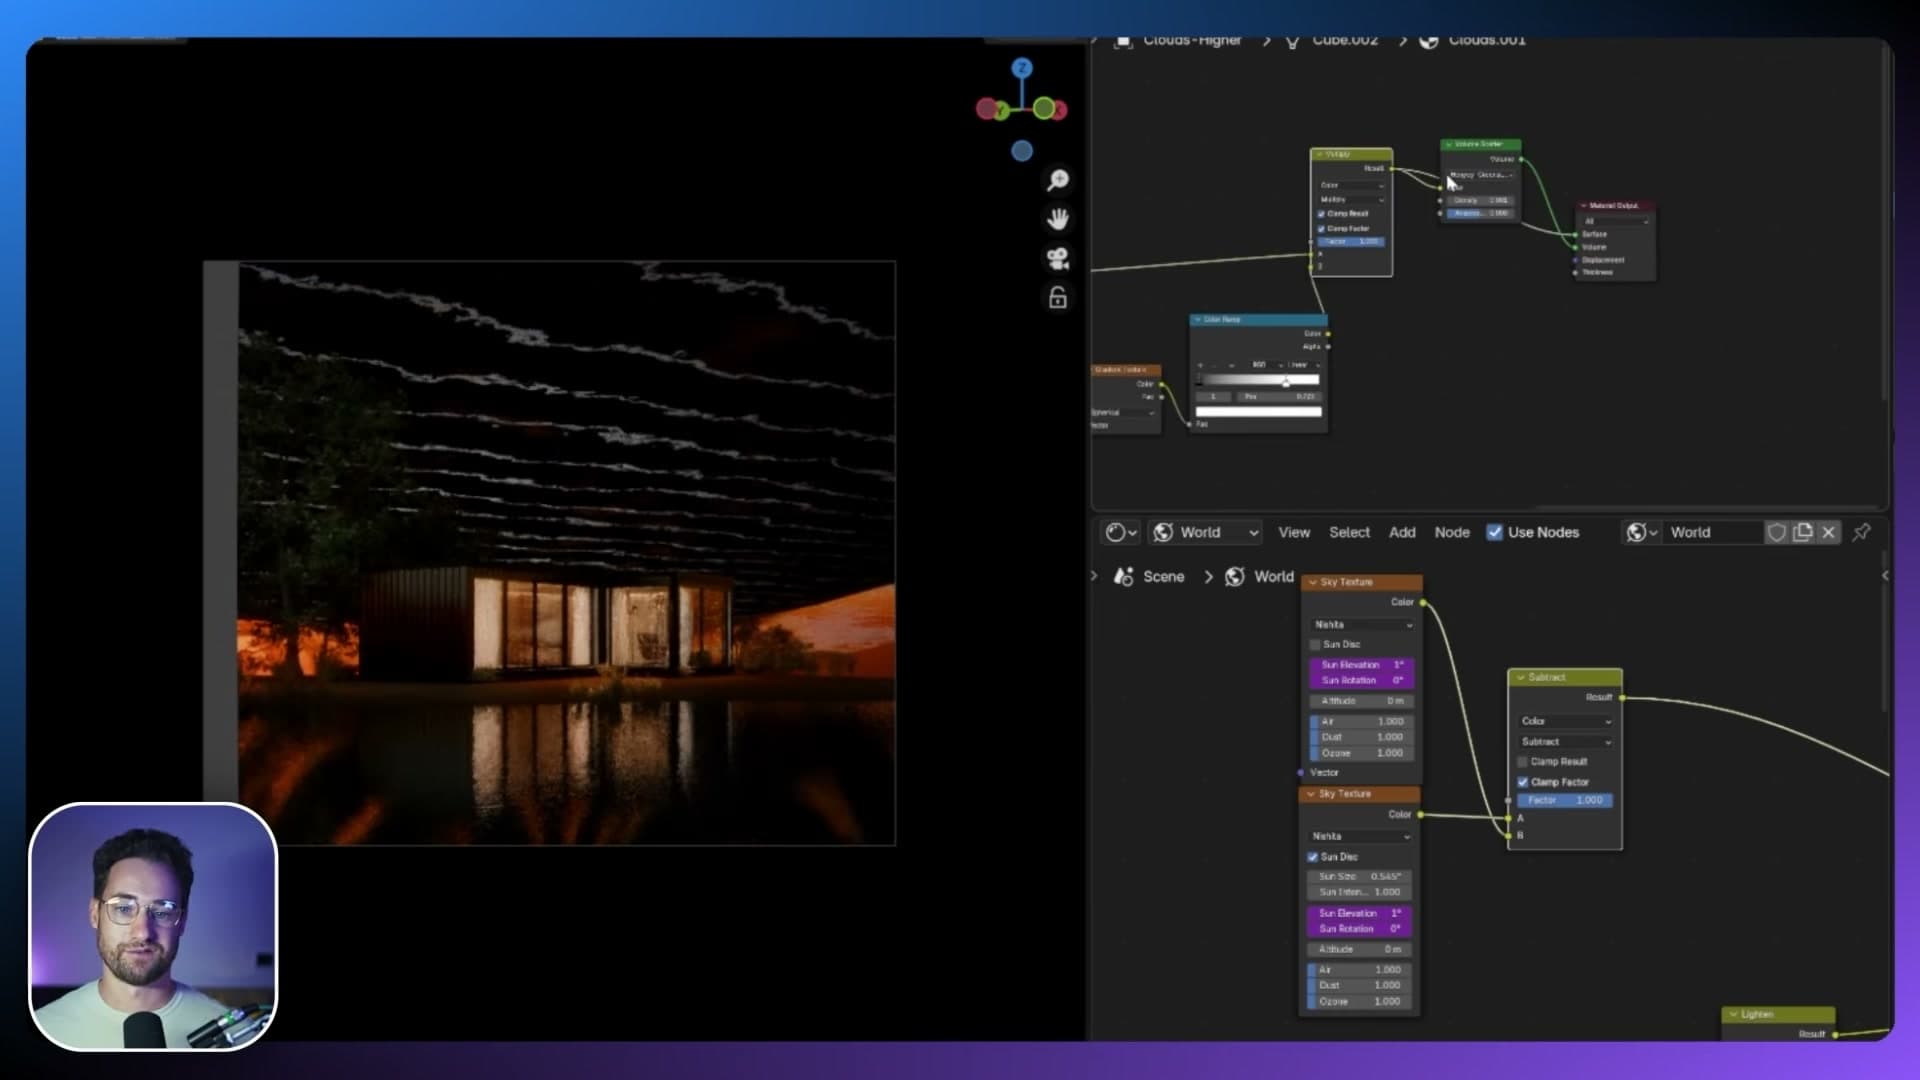Open the Add menu in the node editor
The image size is (1920, 1080).
1402,533
